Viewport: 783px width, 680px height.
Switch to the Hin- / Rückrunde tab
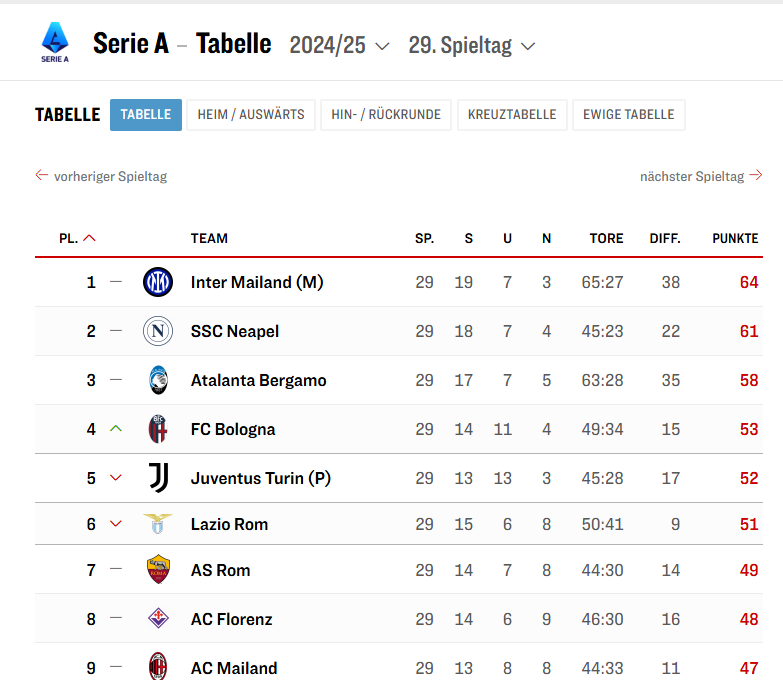386,115
